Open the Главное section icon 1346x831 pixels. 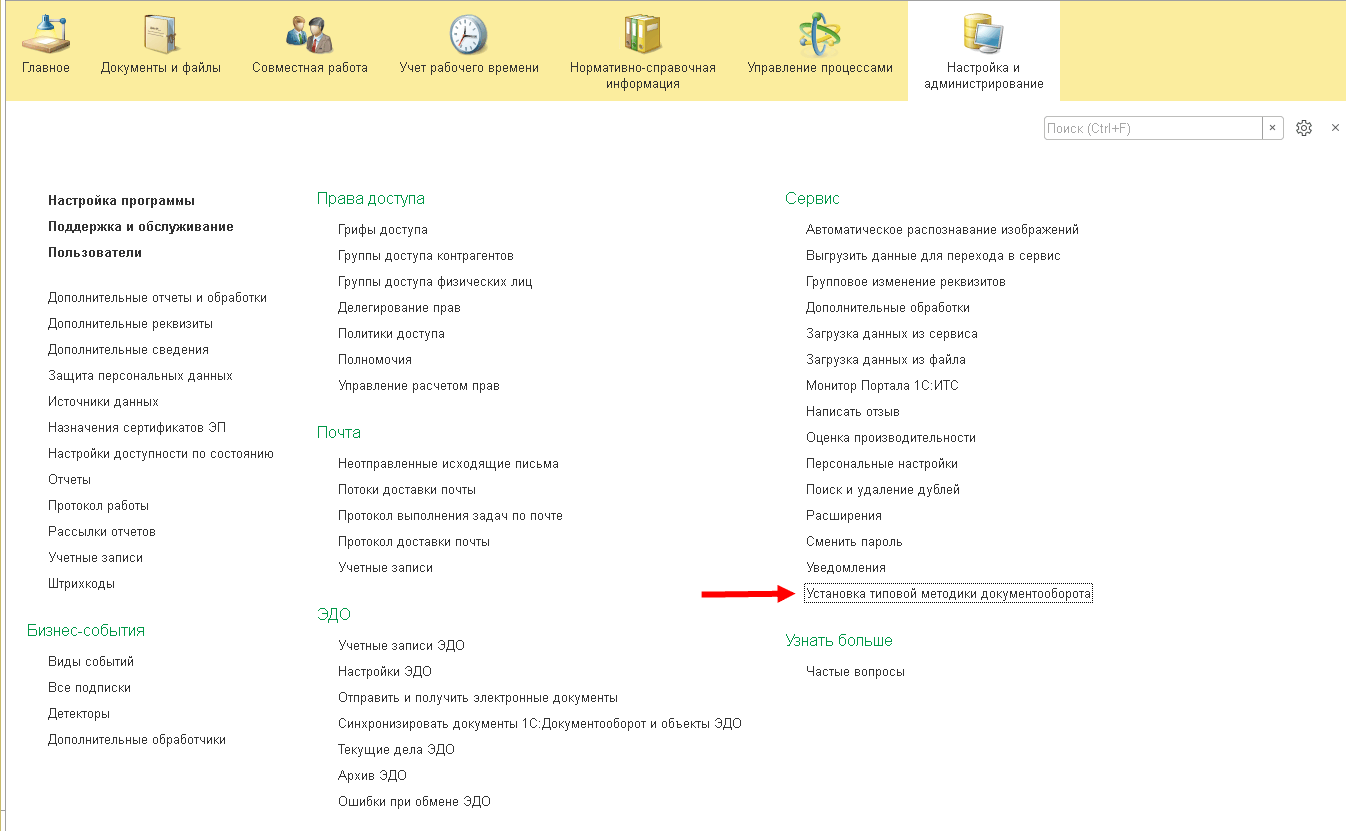(45, 35)
